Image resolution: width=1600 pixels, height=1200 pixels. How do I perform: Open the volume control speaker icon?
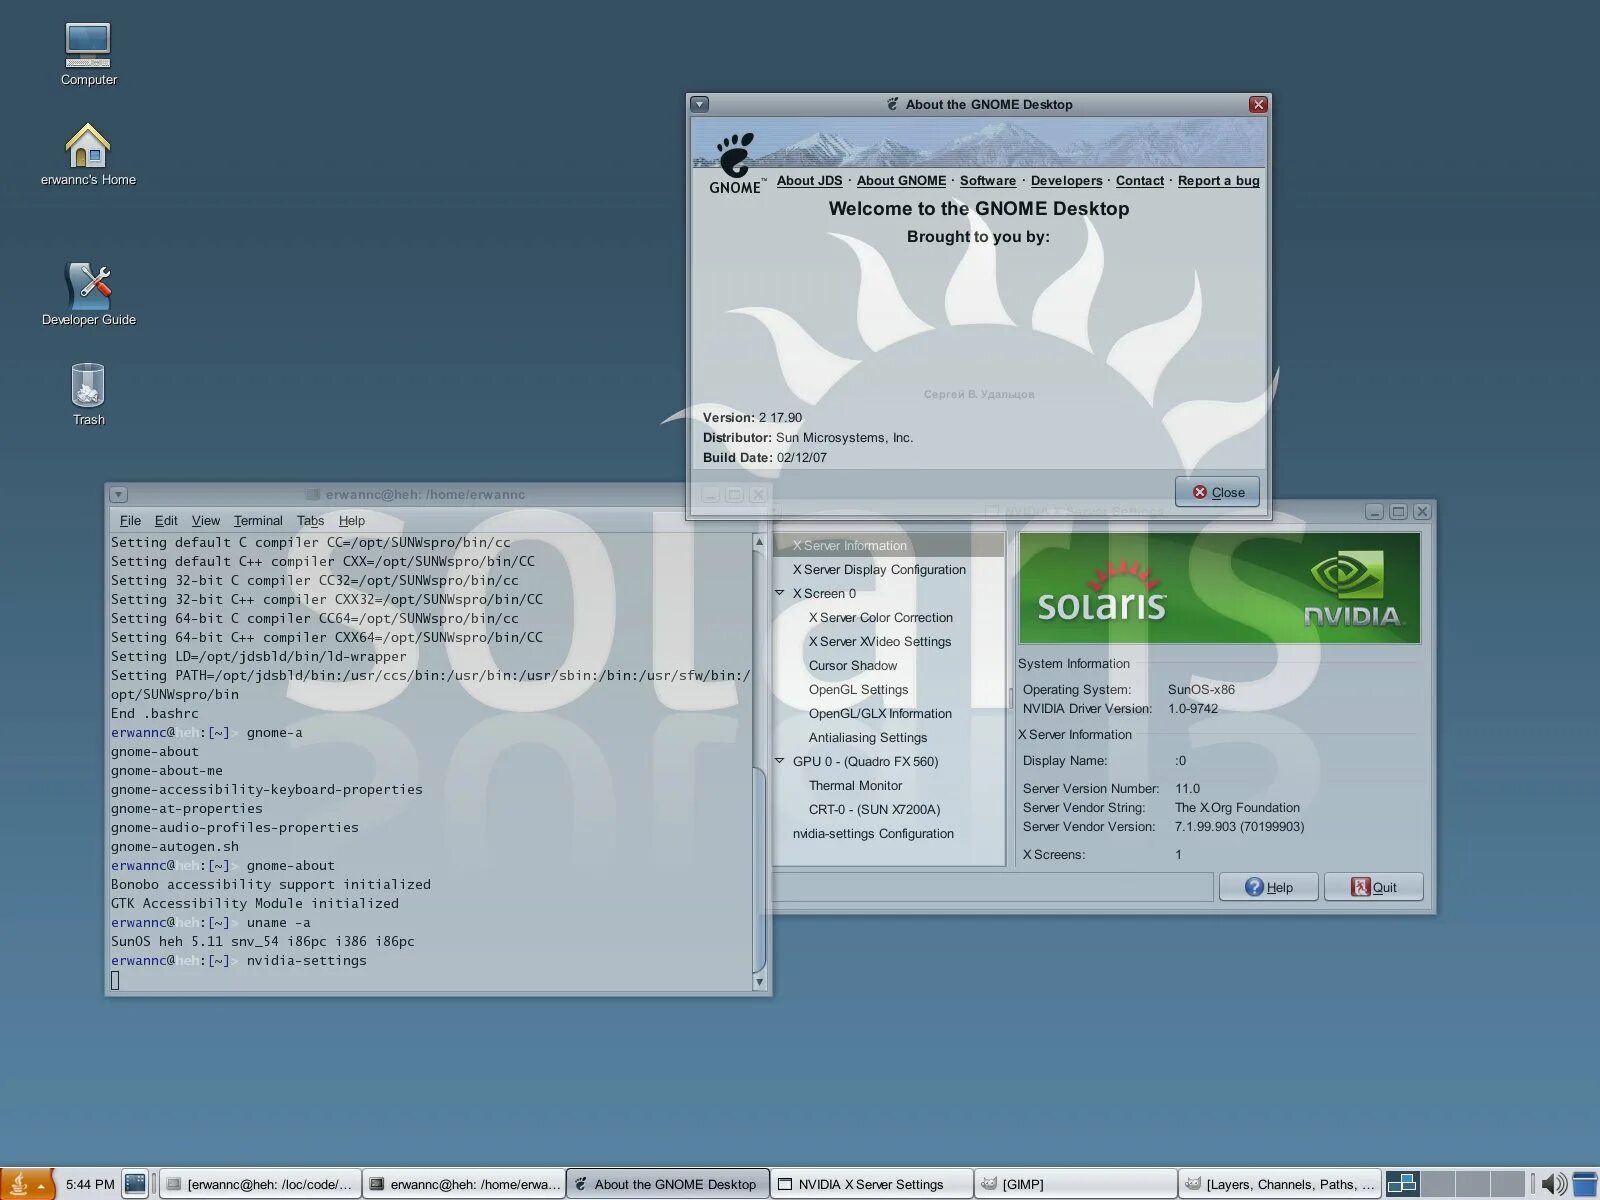[1553, 1184]
